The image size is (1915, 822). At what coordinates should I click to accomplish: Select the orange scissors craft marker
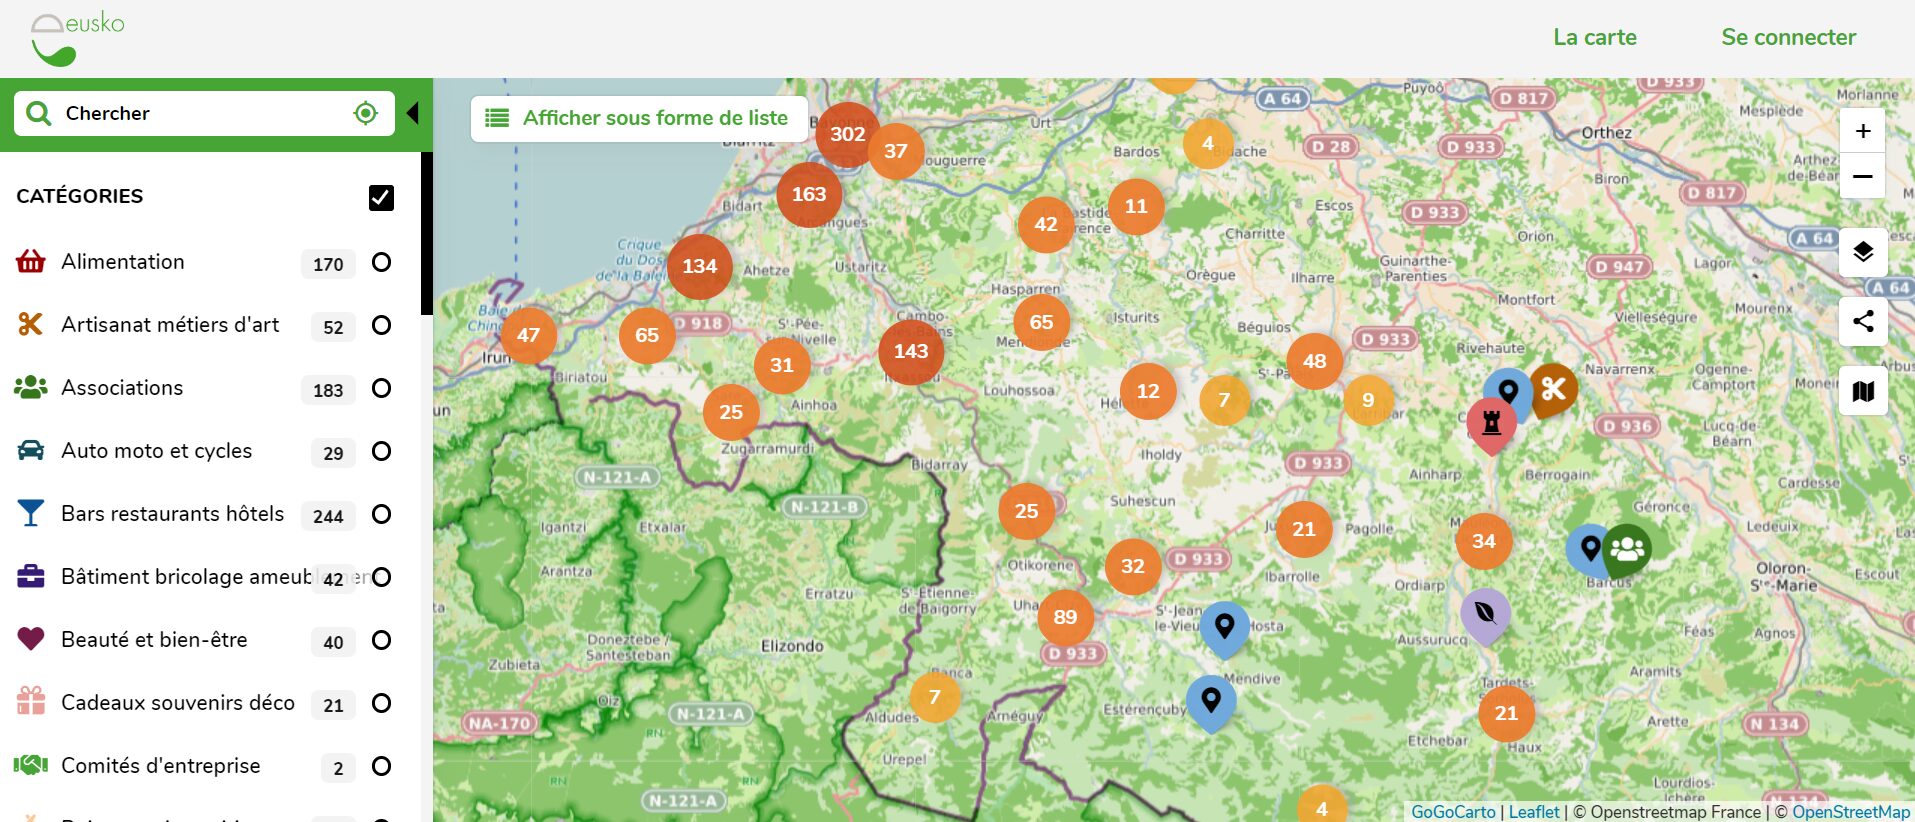1553,388
